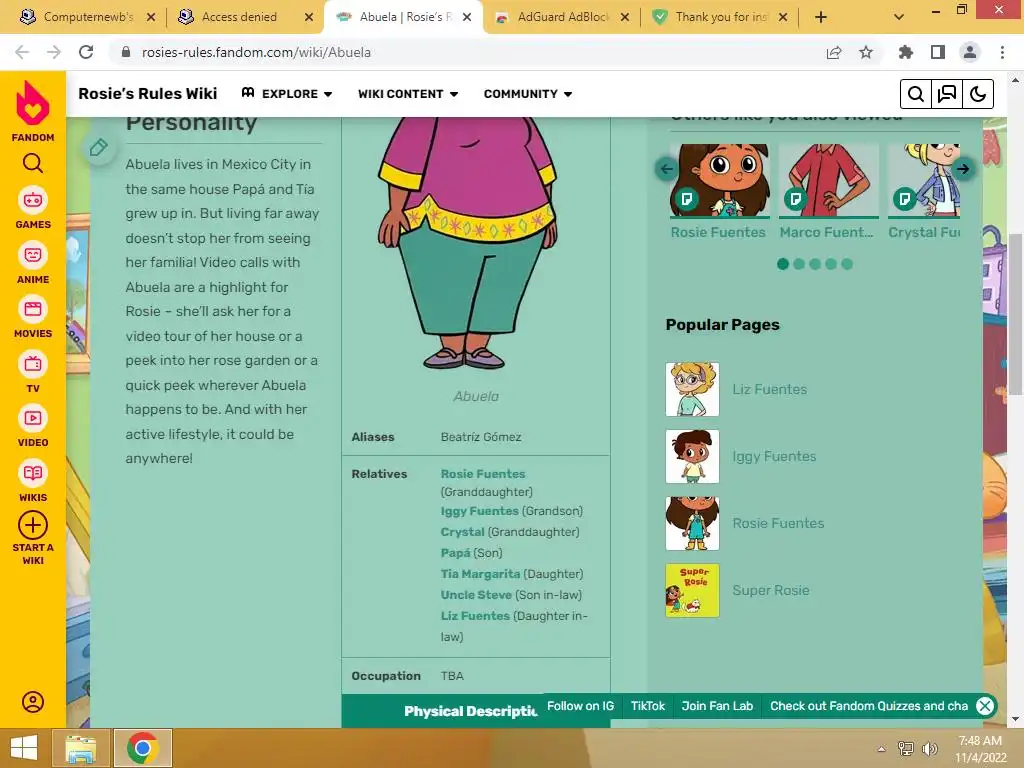1024x768 pixels.
Task: Click the wiki search magnifier in header
Action: coord(916,94)
